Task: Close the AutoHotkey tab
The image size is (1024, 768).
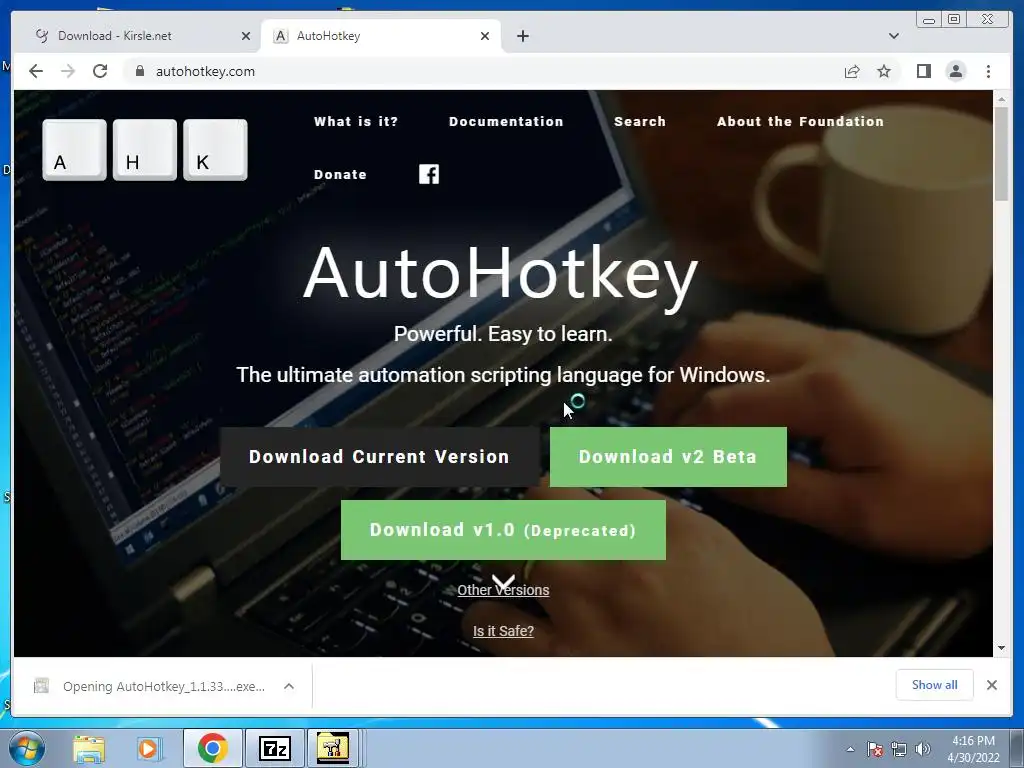Action: pos(485,36)
